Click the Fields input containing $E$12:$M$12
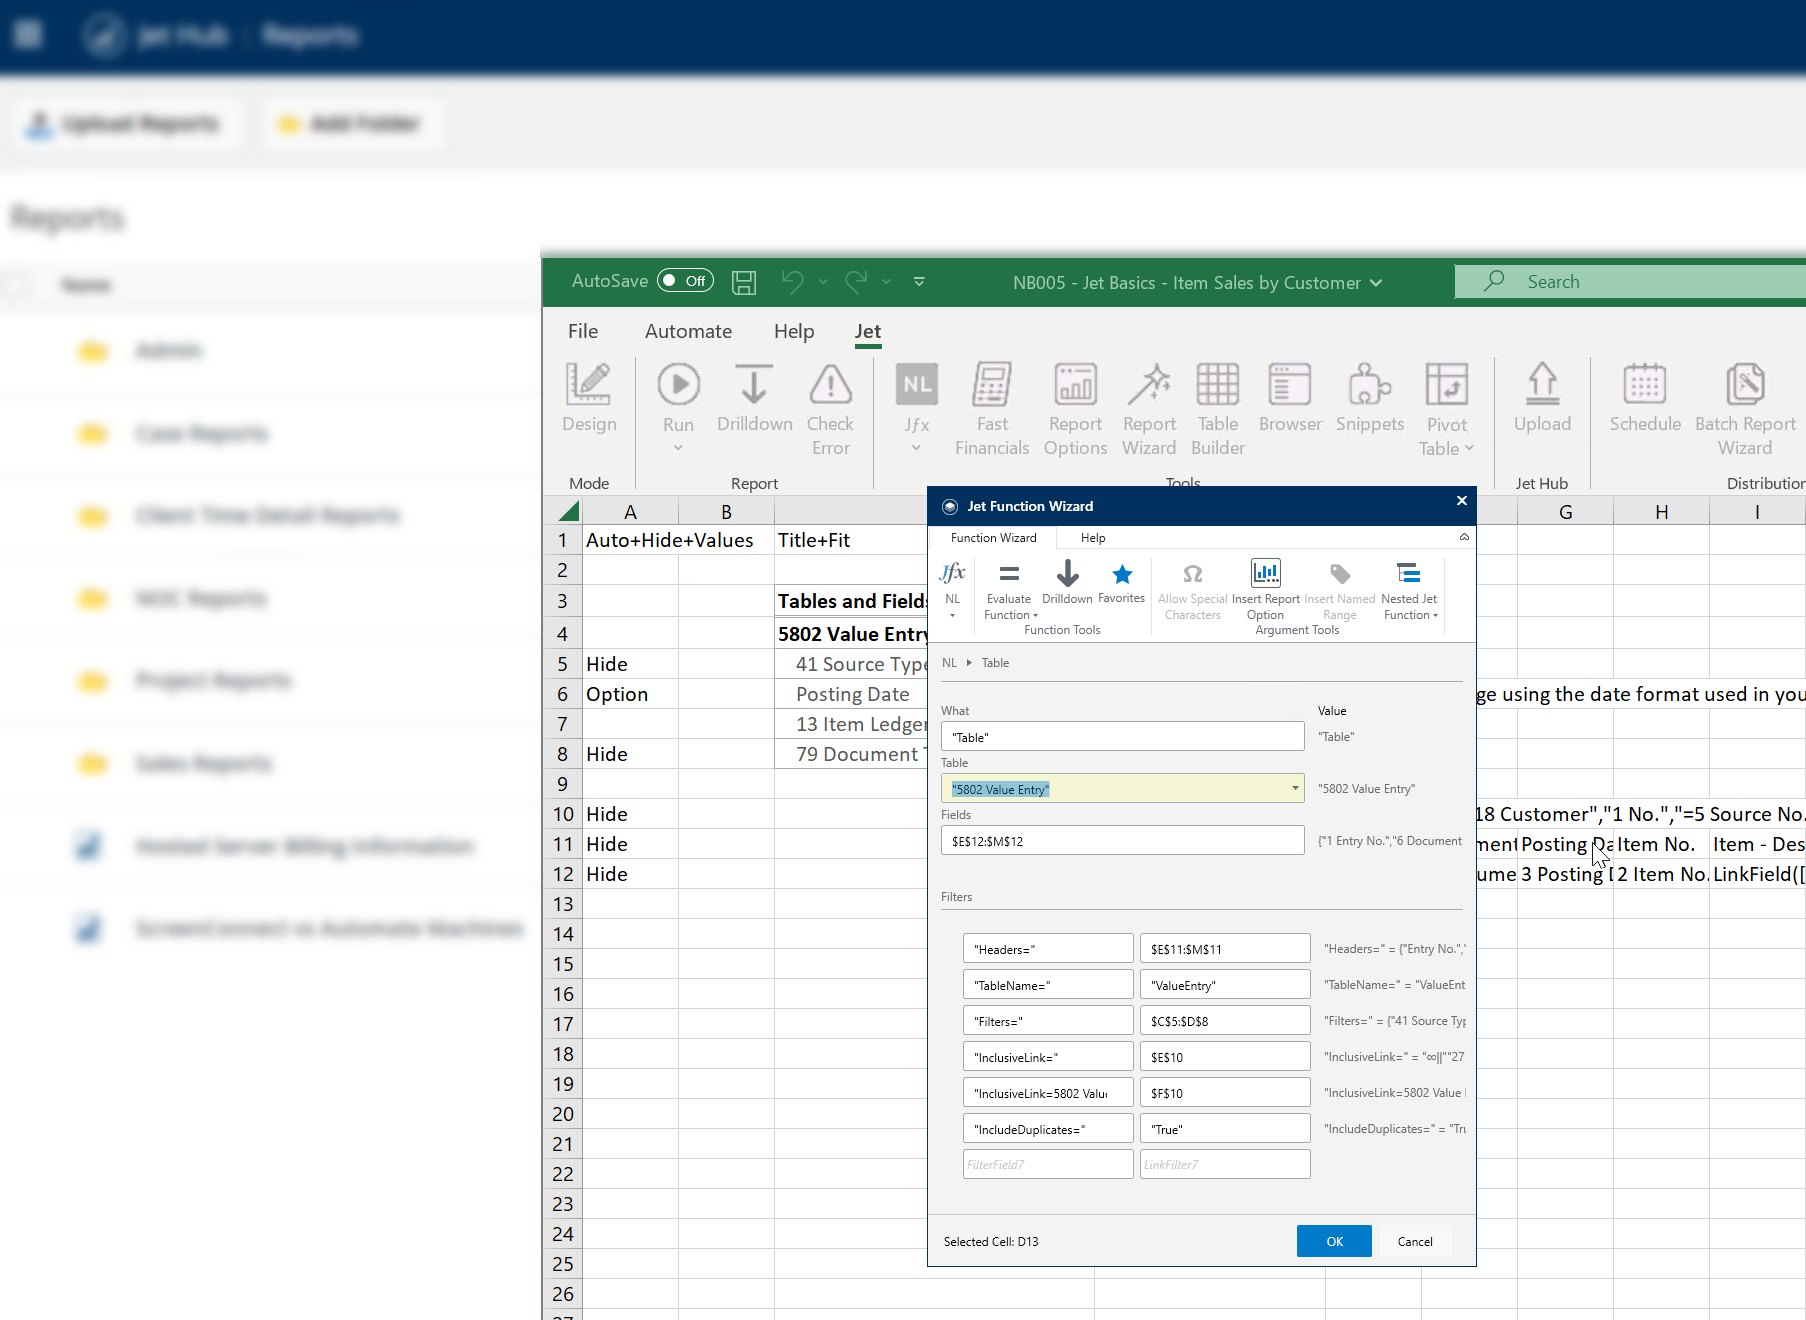This screenshot has height=1320, width=1806. pos(1122,841)
